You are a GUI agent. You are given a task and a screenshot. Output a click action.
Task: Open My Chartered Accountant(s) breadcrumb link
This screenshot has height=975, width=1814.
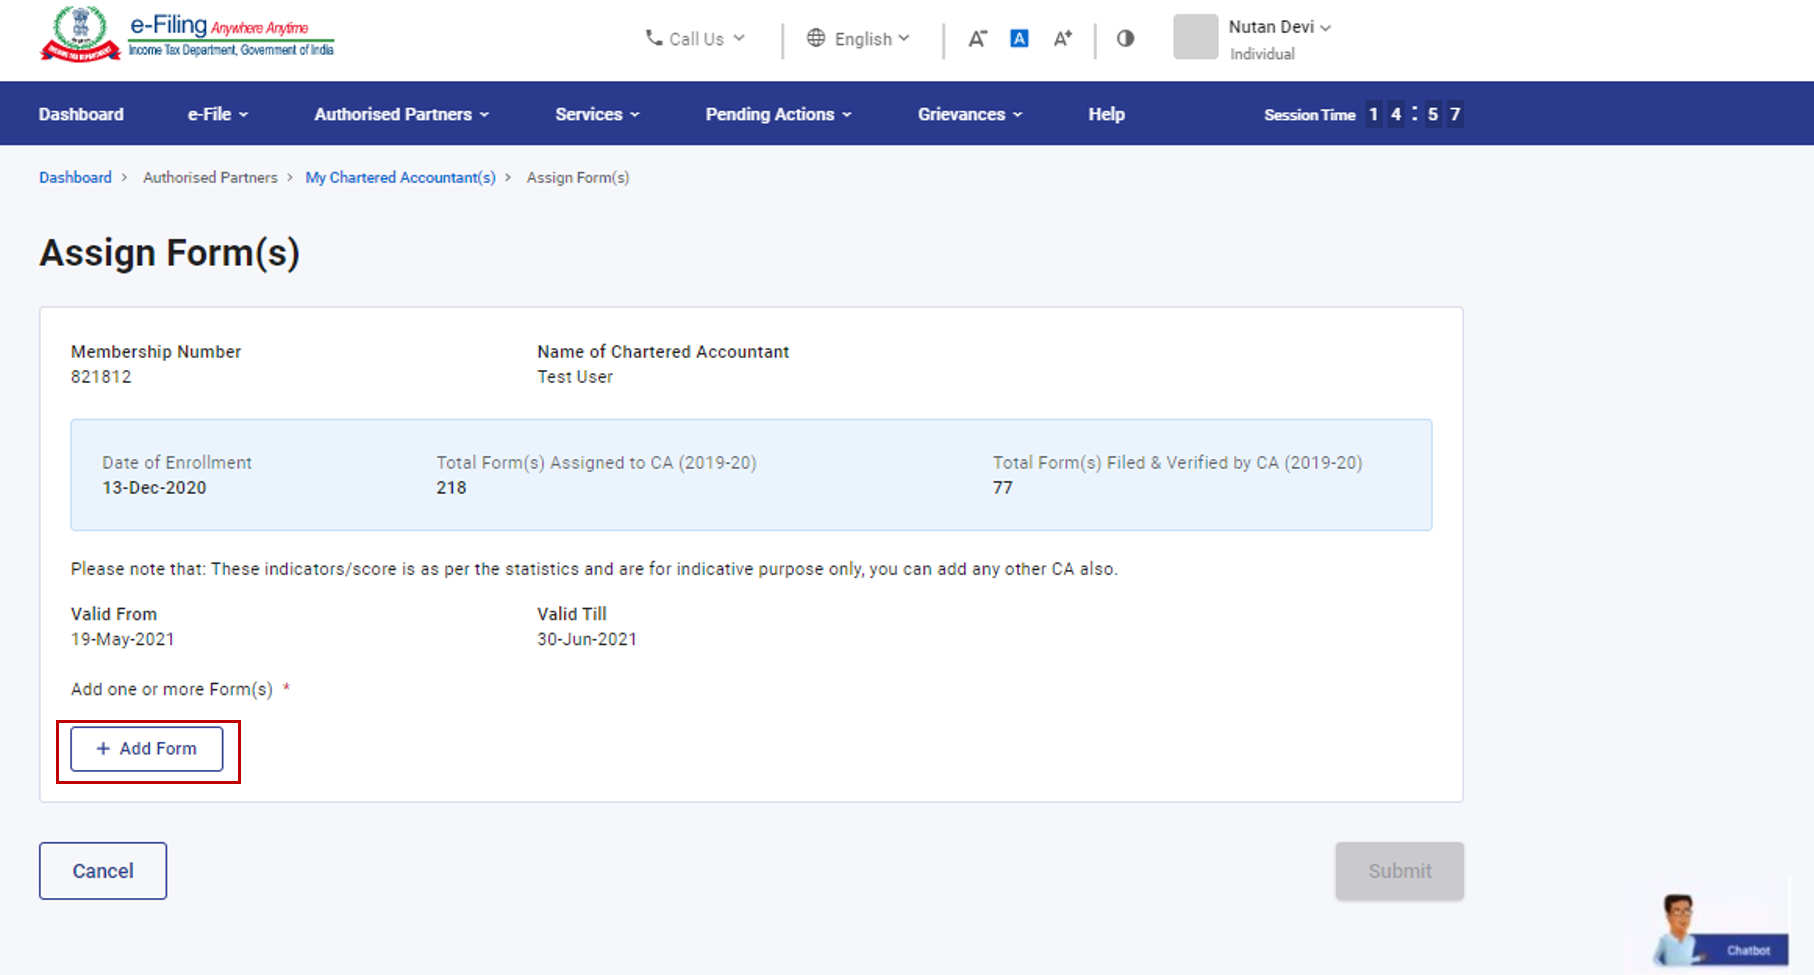click(x=399, y=177)
